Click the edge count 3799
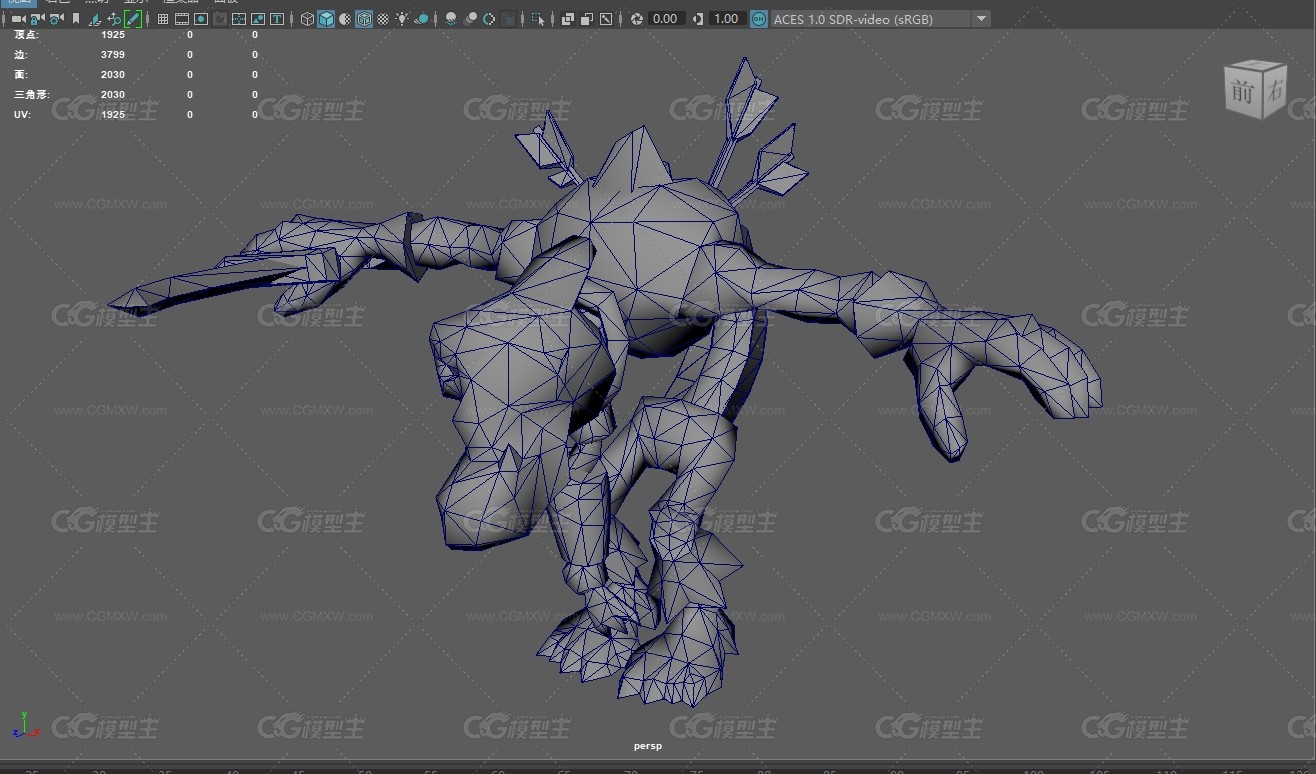Image resolution: width=1316 pixels, height=774 pixels. tap(113, 54)
